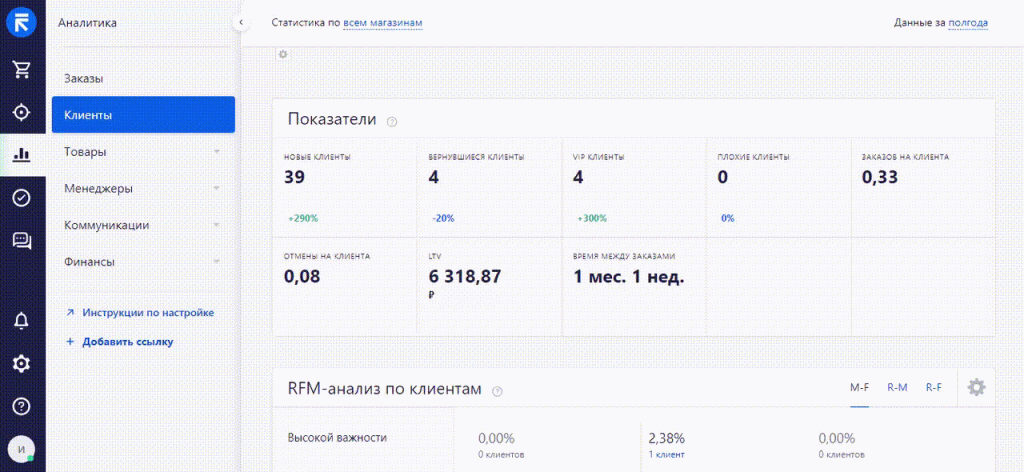Open the chat messages icon

21,241
